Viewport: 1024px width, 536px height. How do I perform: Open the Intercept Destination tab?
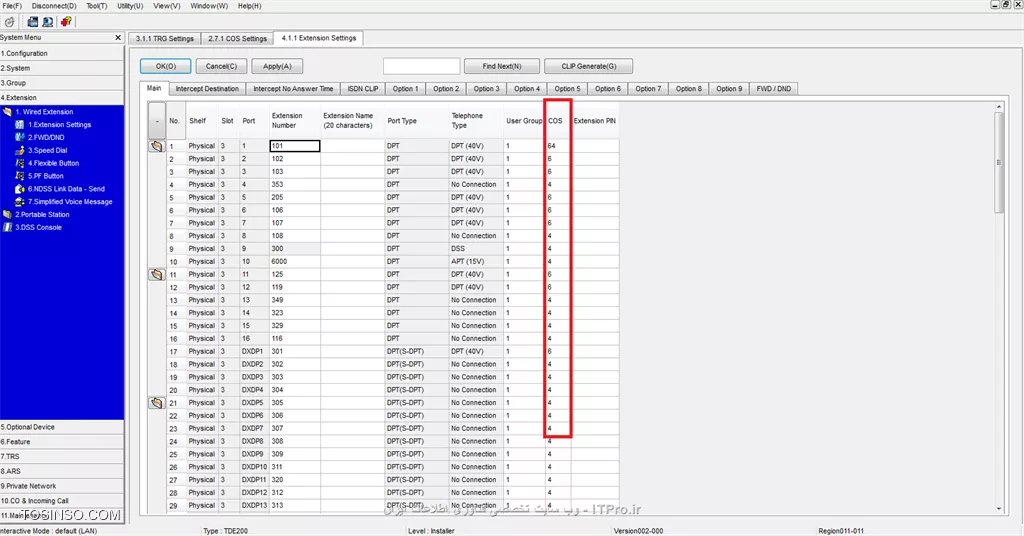pos(207,89)
